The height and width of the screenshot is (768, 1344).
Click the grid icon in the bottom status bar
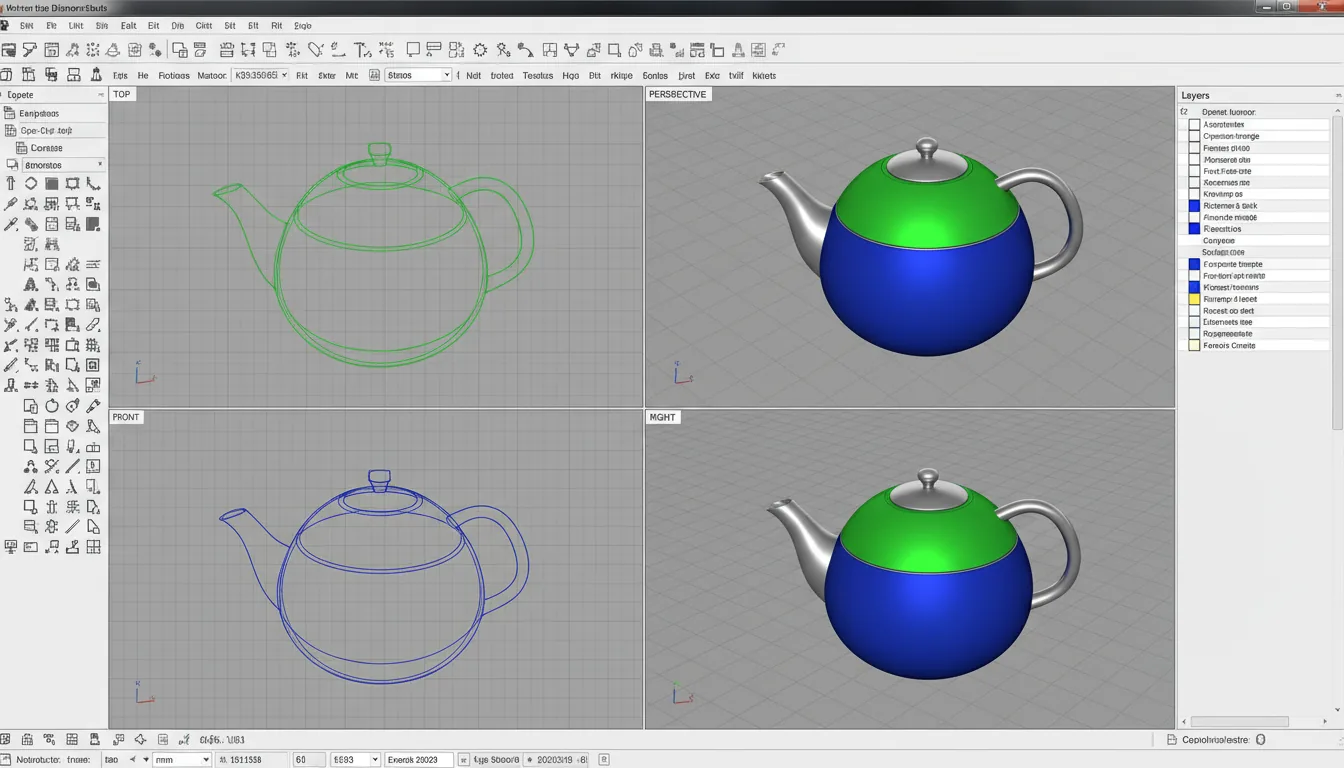[x=71, y=739]
